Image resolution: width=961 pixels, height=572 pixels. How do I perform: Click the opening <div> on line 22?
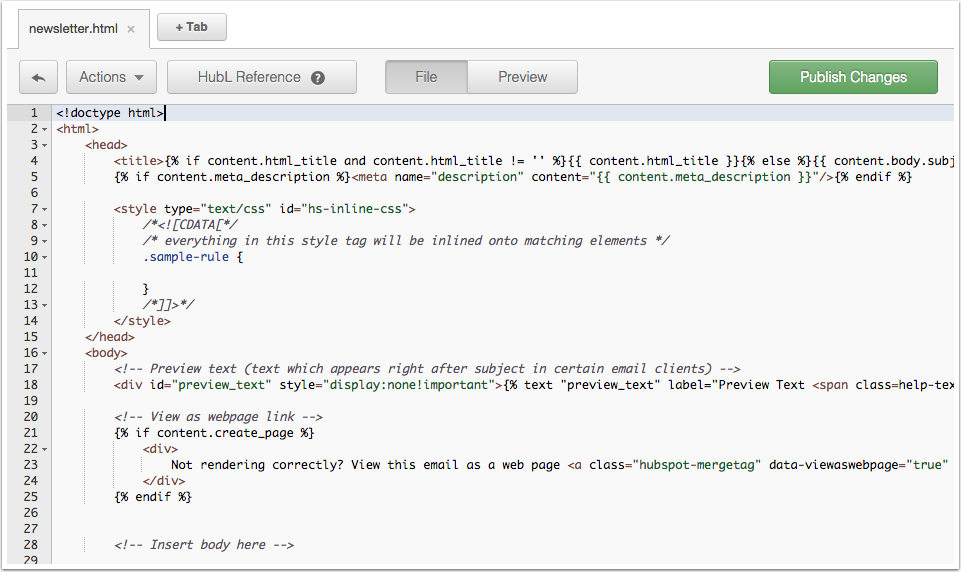160,449
